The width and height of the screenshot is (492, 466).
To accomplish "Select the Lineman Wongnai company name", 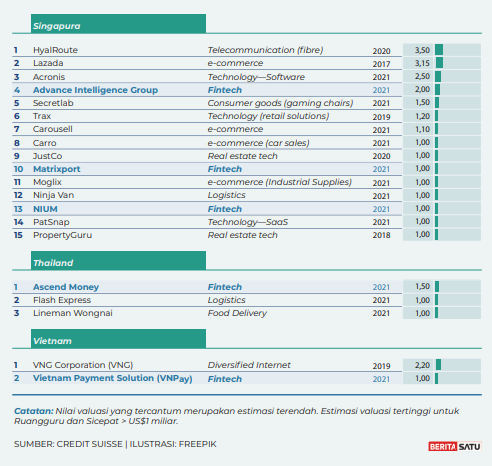I will (73, 313).
